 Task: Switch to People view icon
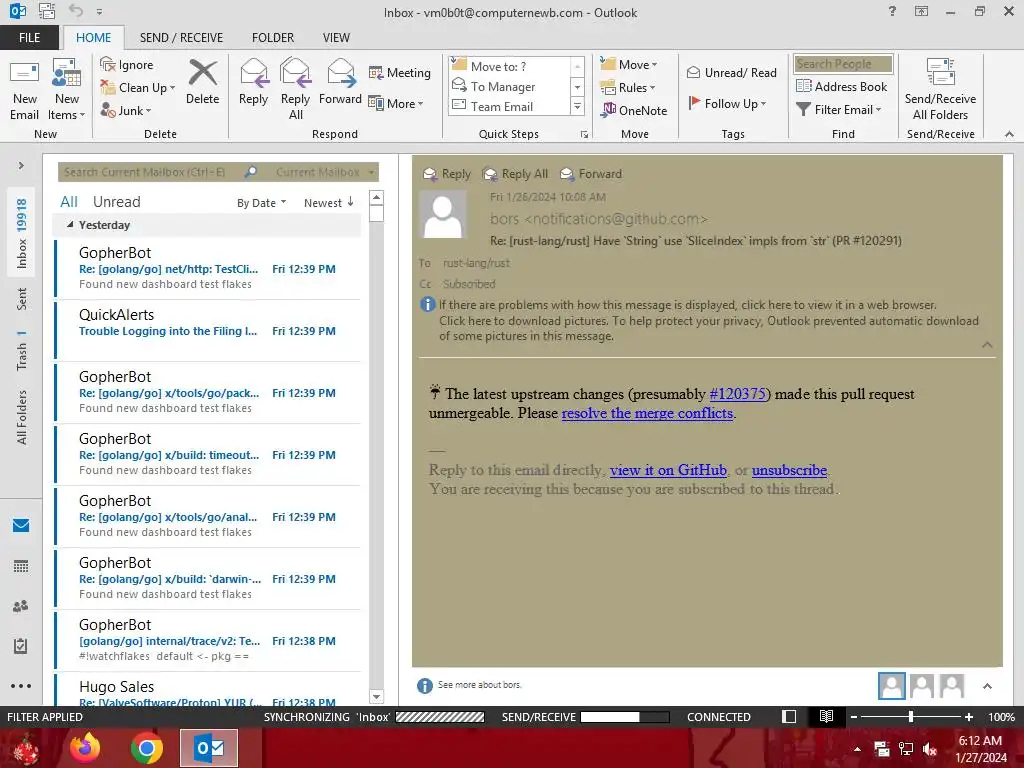(21, 606)
